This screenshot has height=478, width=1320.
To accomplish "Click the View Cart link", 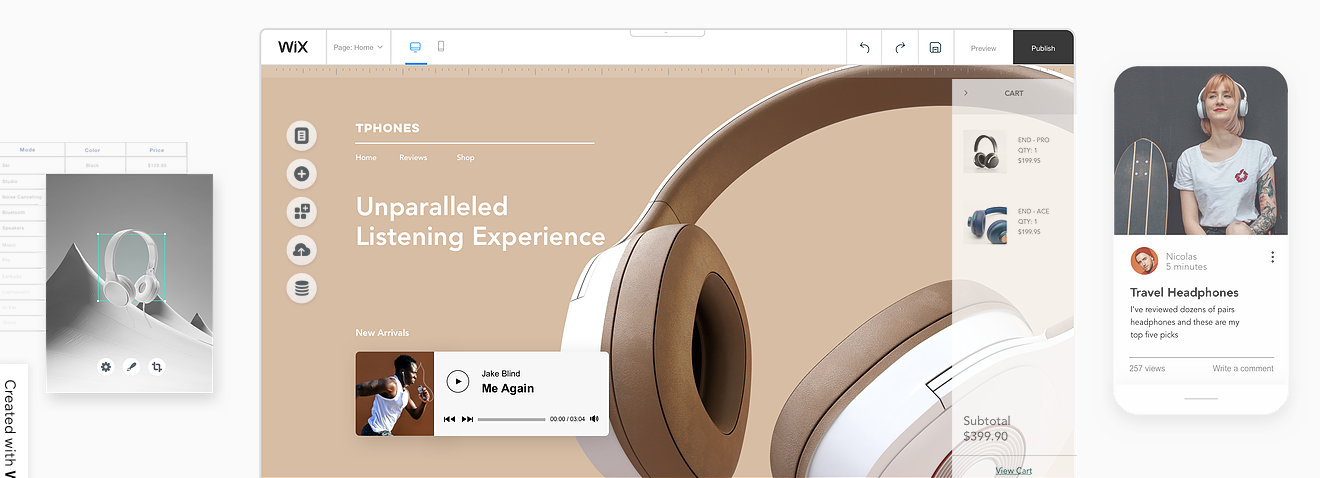I will coord(1014,470).
